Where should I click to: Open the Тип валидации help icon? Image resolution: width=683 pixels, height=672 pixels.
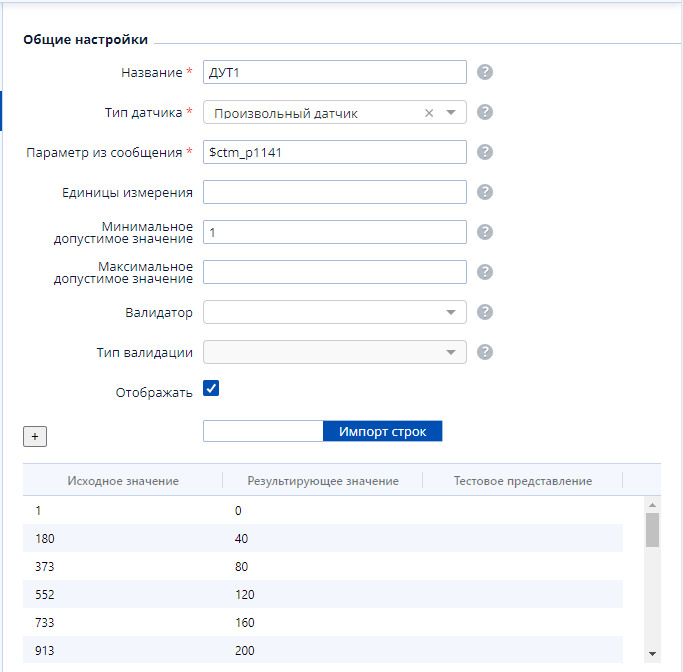pos(485,352)
